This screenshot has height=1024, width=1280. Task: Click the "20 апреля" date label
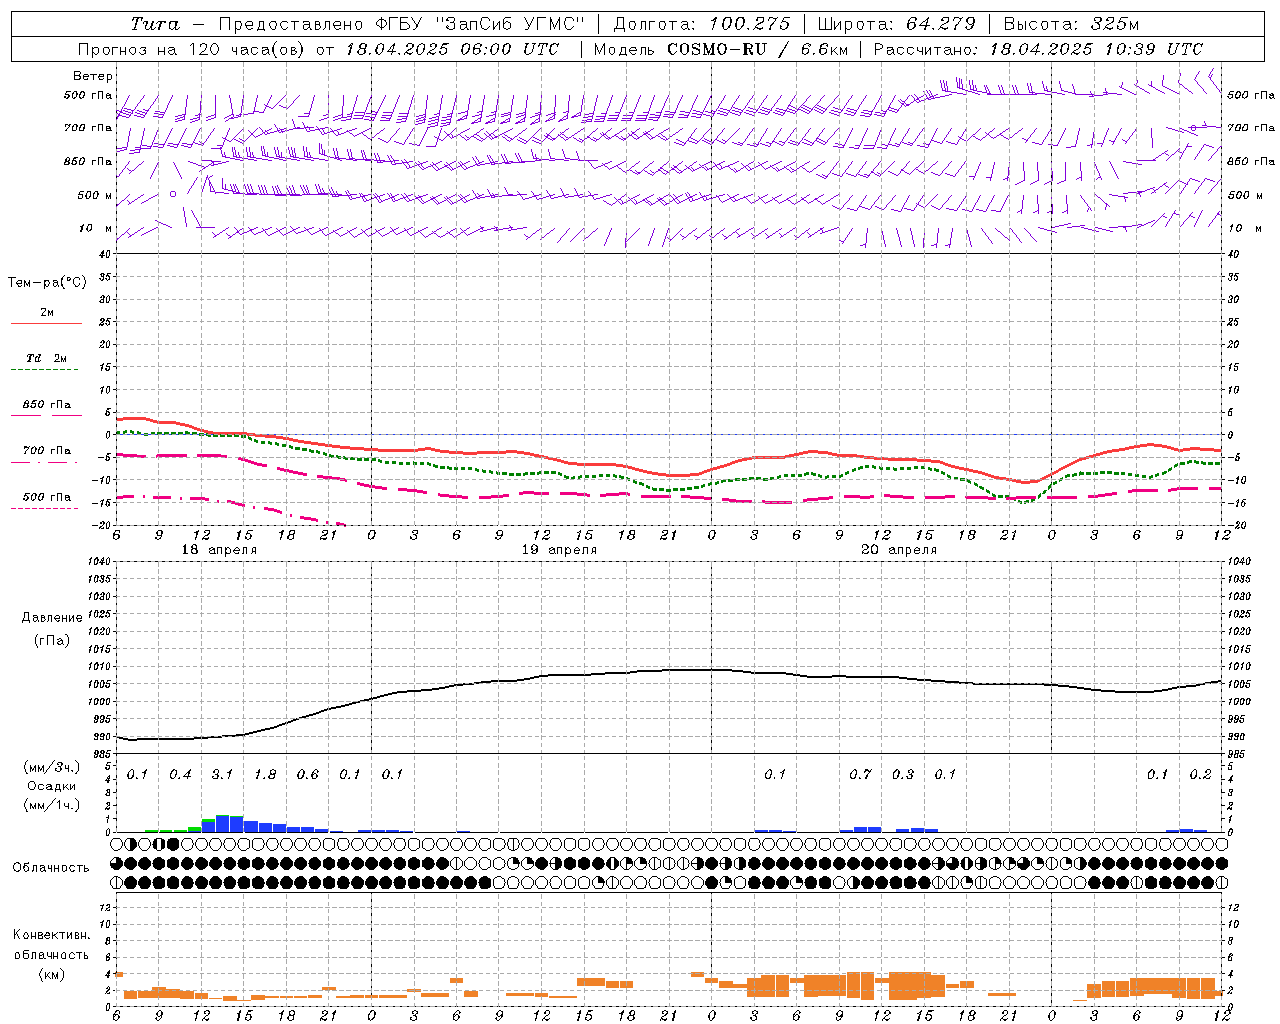pyautogui.click(x=899, y=550)
